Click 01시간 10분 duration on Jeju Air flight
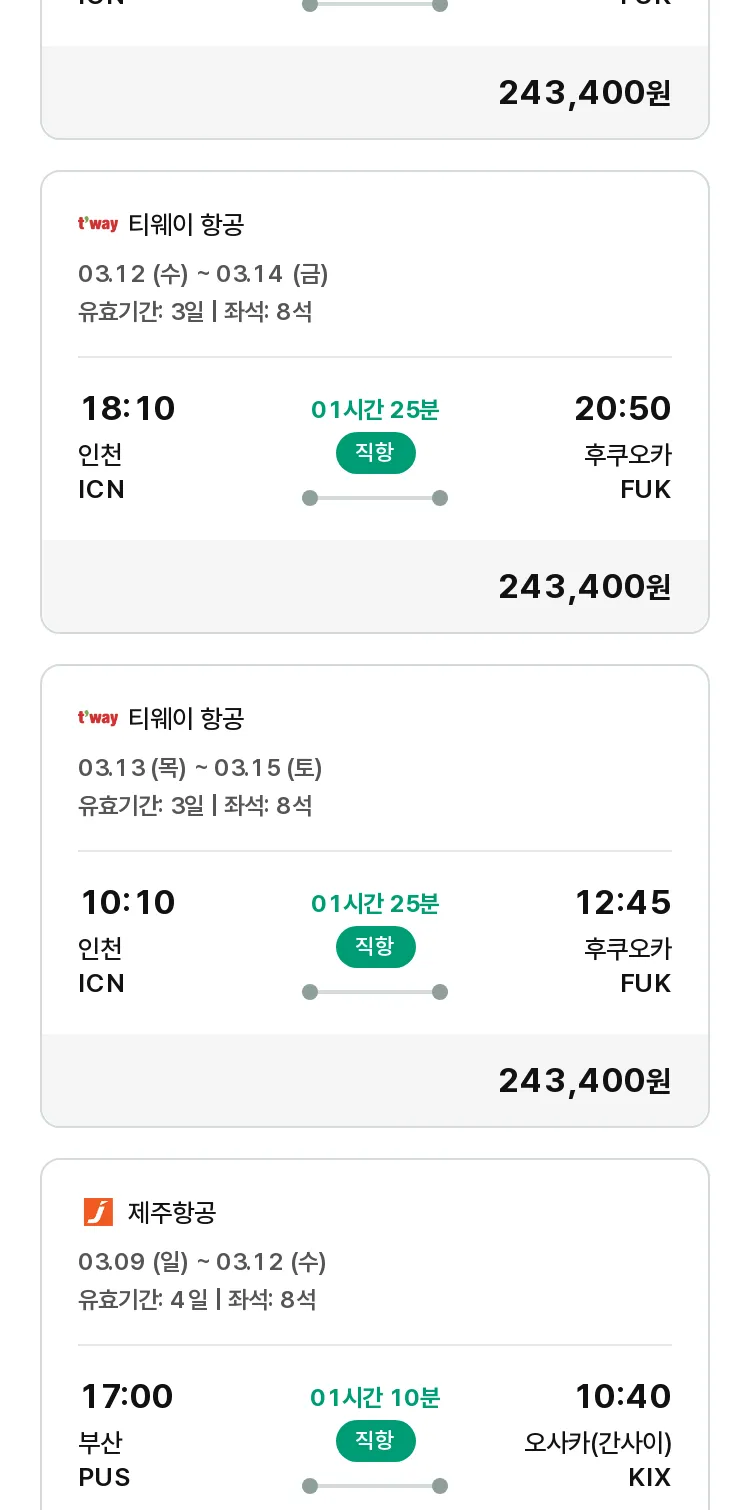 click(375, 1398)
